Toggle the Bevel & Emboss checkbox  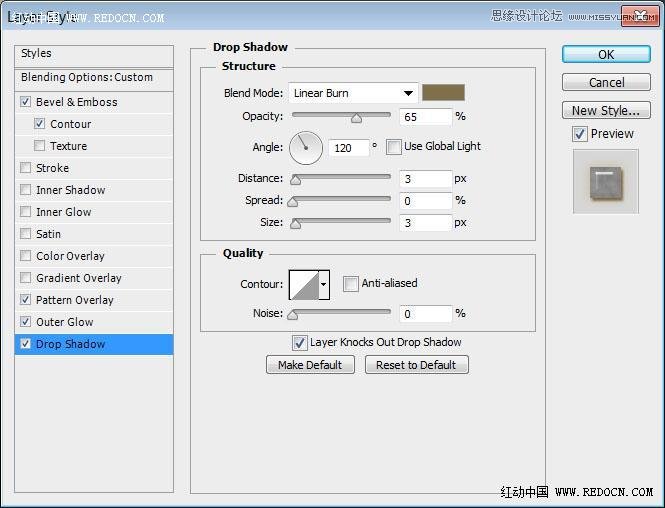pos(25,102)
